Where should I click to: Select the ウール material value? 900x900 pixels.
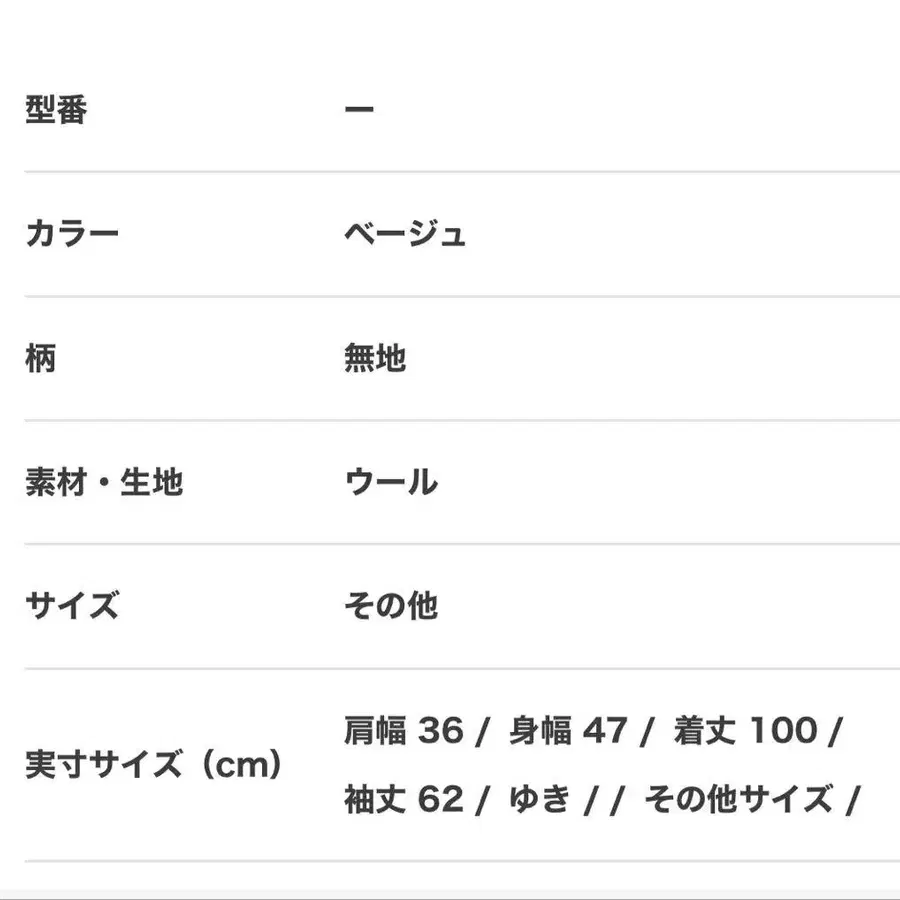pyautogui.click(x=391, y=482)
